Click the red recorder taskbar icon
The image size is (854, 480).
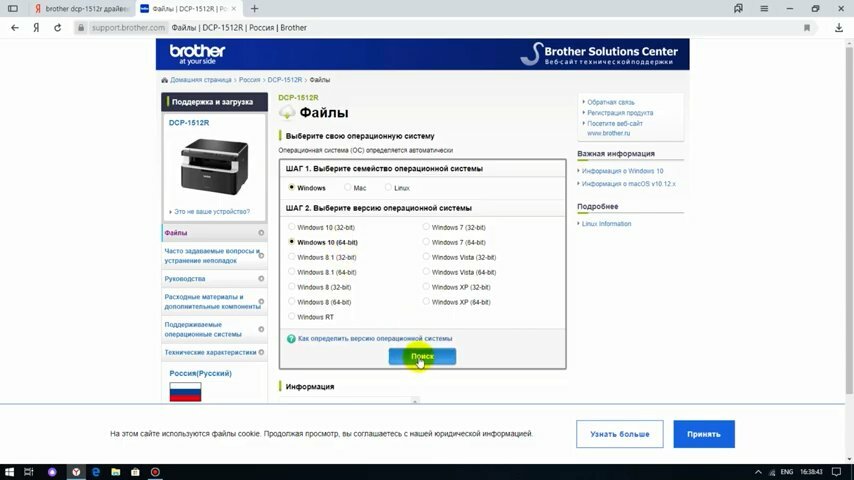(x=155, y=472)
